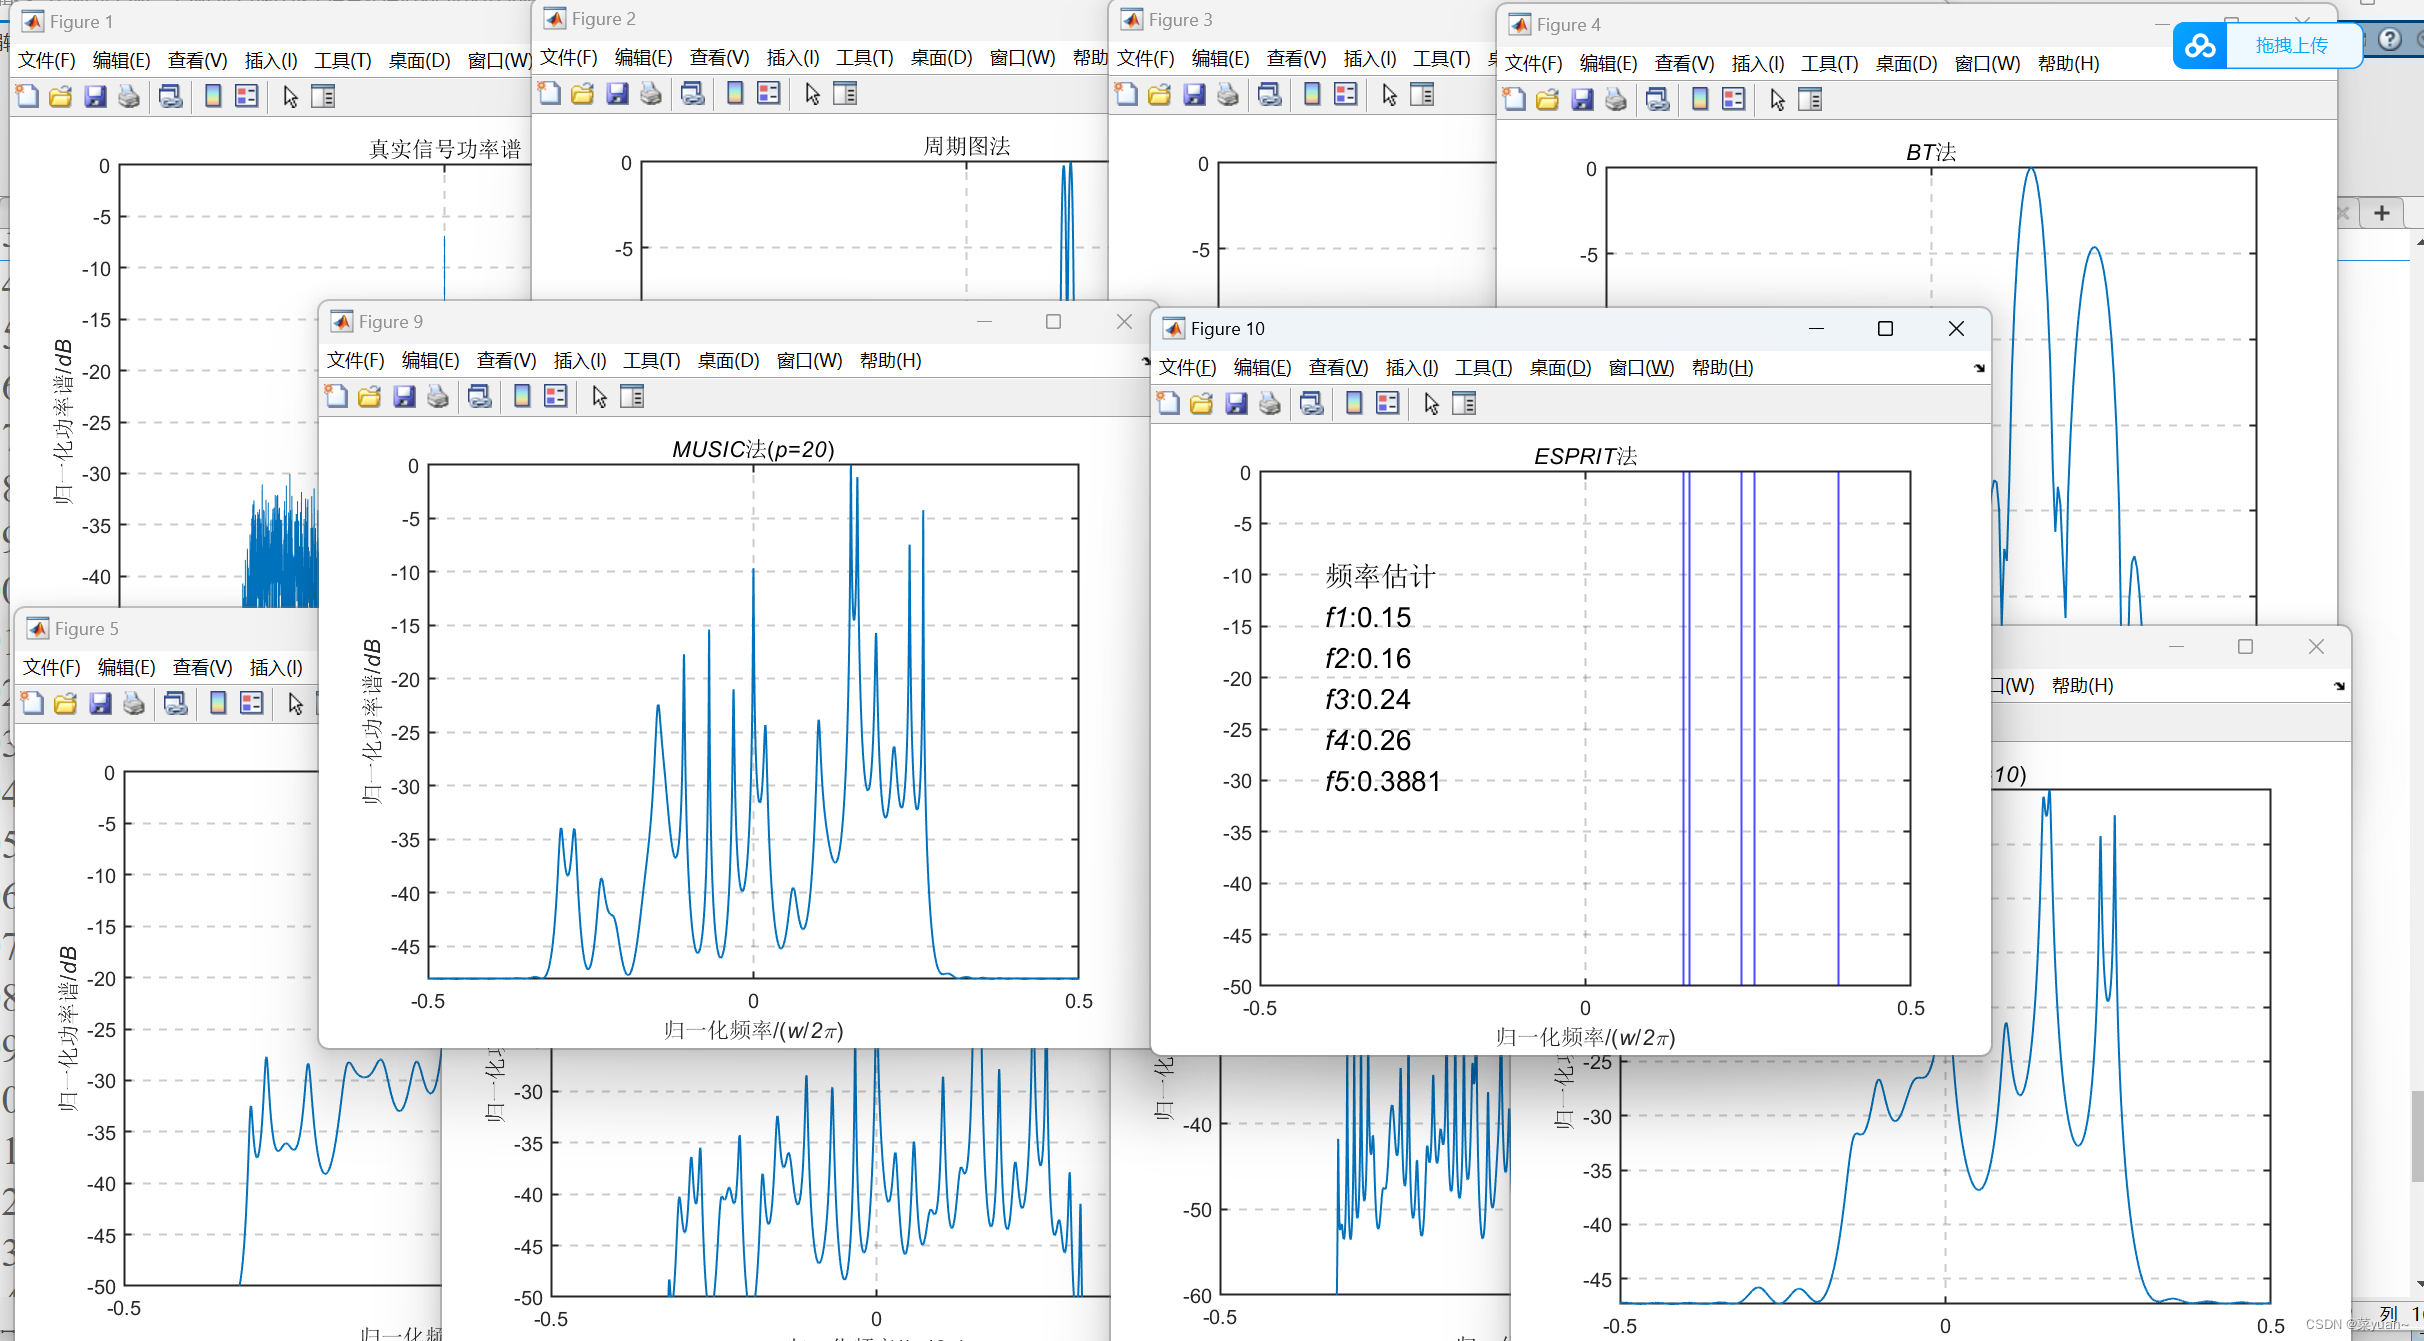Toggle Insert Legend icon in Figure 10
The width and height of the screenshot is (2424, 1341).
point(1388,404)
